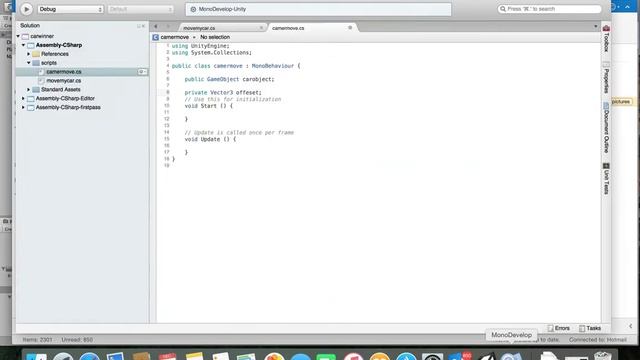Click the Run play button in toolbar
Viewport: 640px width, 360px height.
pyautogui.click(x=26, y=9)
